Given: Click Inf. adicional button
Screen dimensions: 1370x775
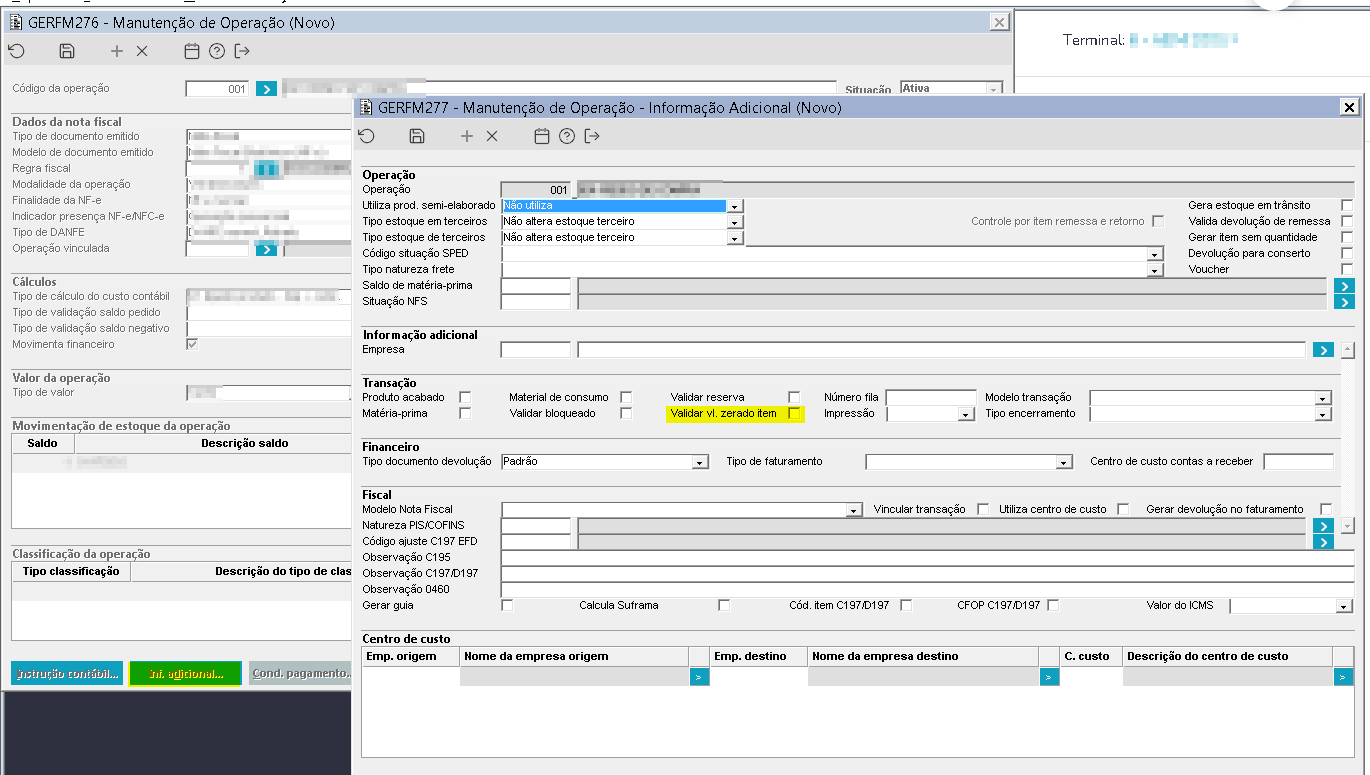Looking at the screenshot, I should point(185,673).
